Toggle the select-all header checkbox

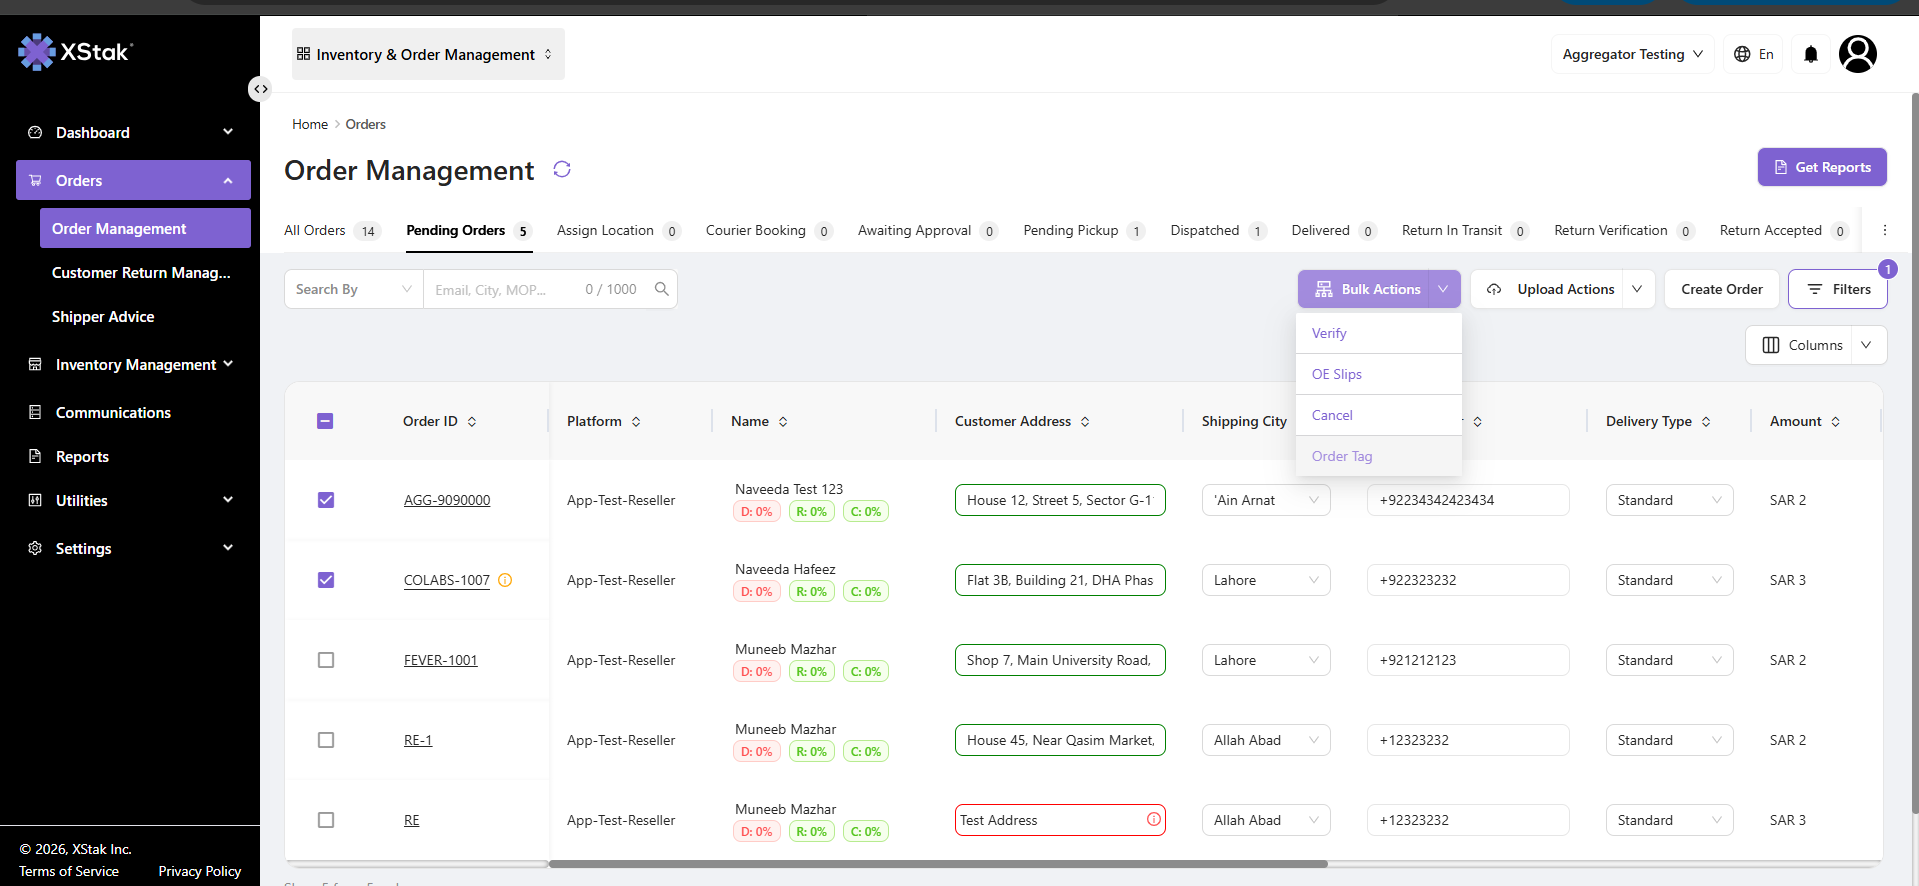[x=325, y=421]
